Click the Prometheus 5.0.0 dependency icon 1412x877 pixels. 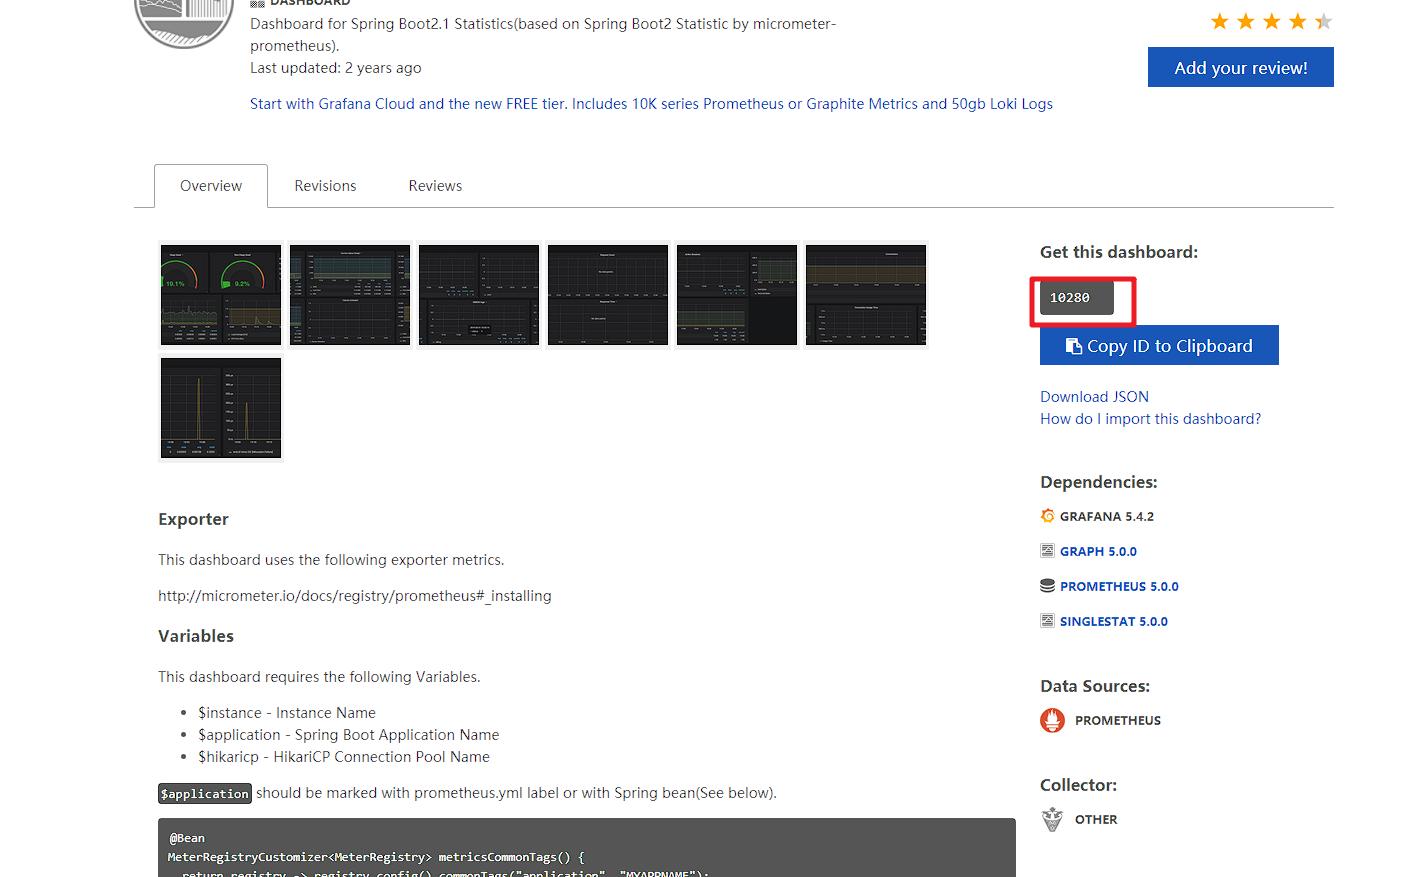pyautogui.click(x=1047, y=586)
